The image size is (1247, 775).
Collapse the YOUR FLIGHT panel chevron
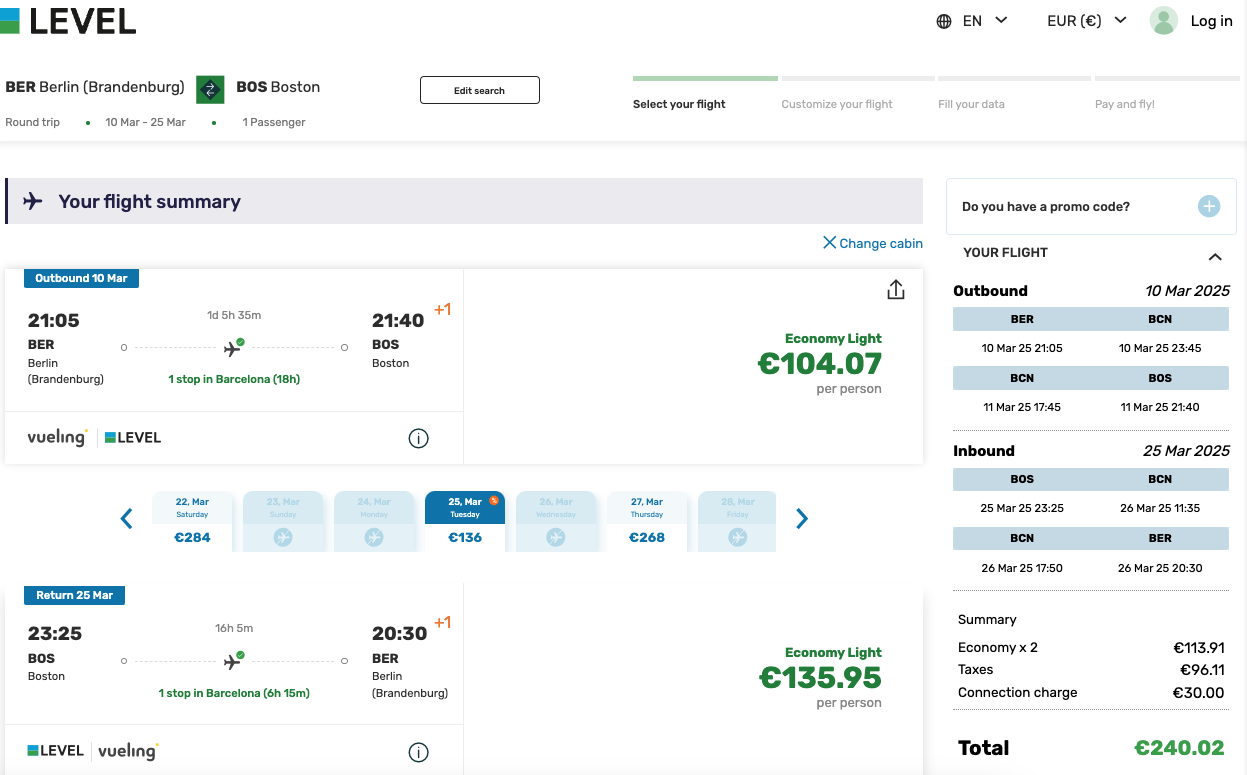coord(1215,257)
